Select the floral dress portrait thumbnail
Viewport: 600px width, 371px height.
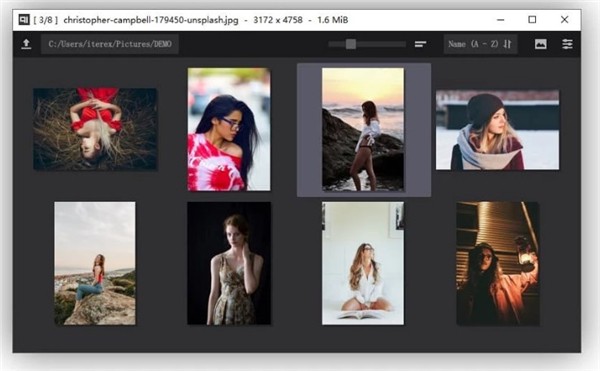[x=229, y=263]
